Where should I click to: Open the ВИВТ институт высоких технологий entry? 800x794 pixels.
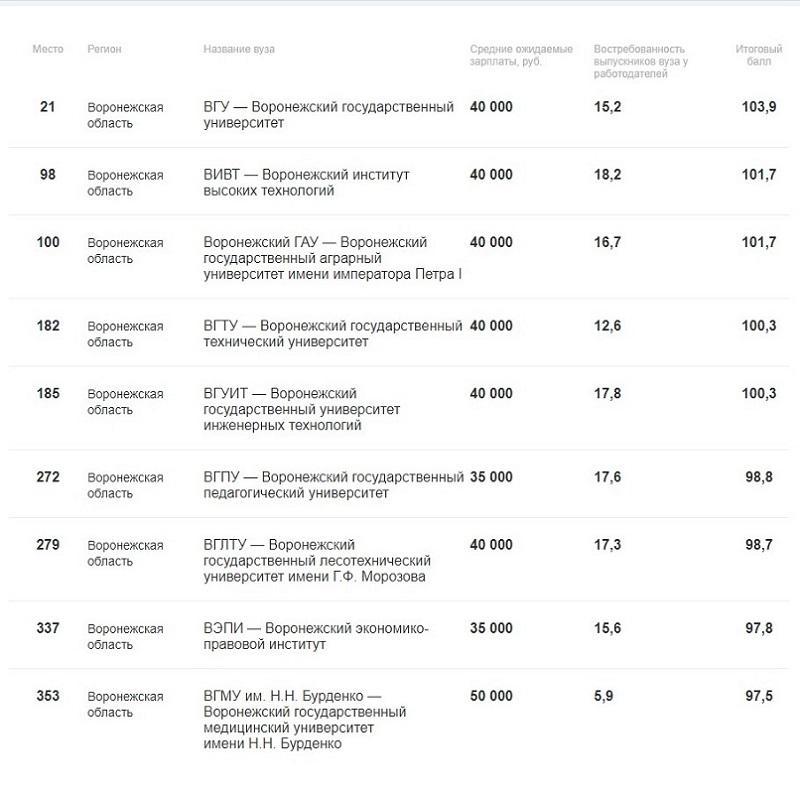[x=306, y=182]
